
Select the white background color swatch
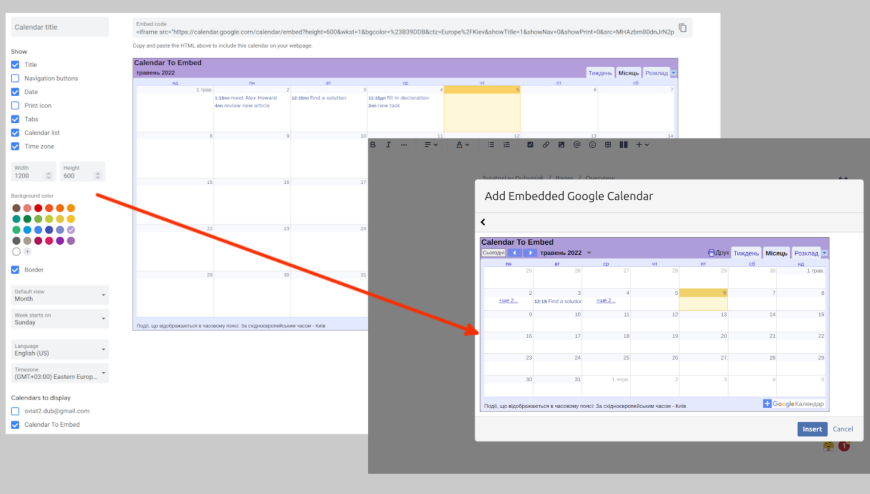16,251
